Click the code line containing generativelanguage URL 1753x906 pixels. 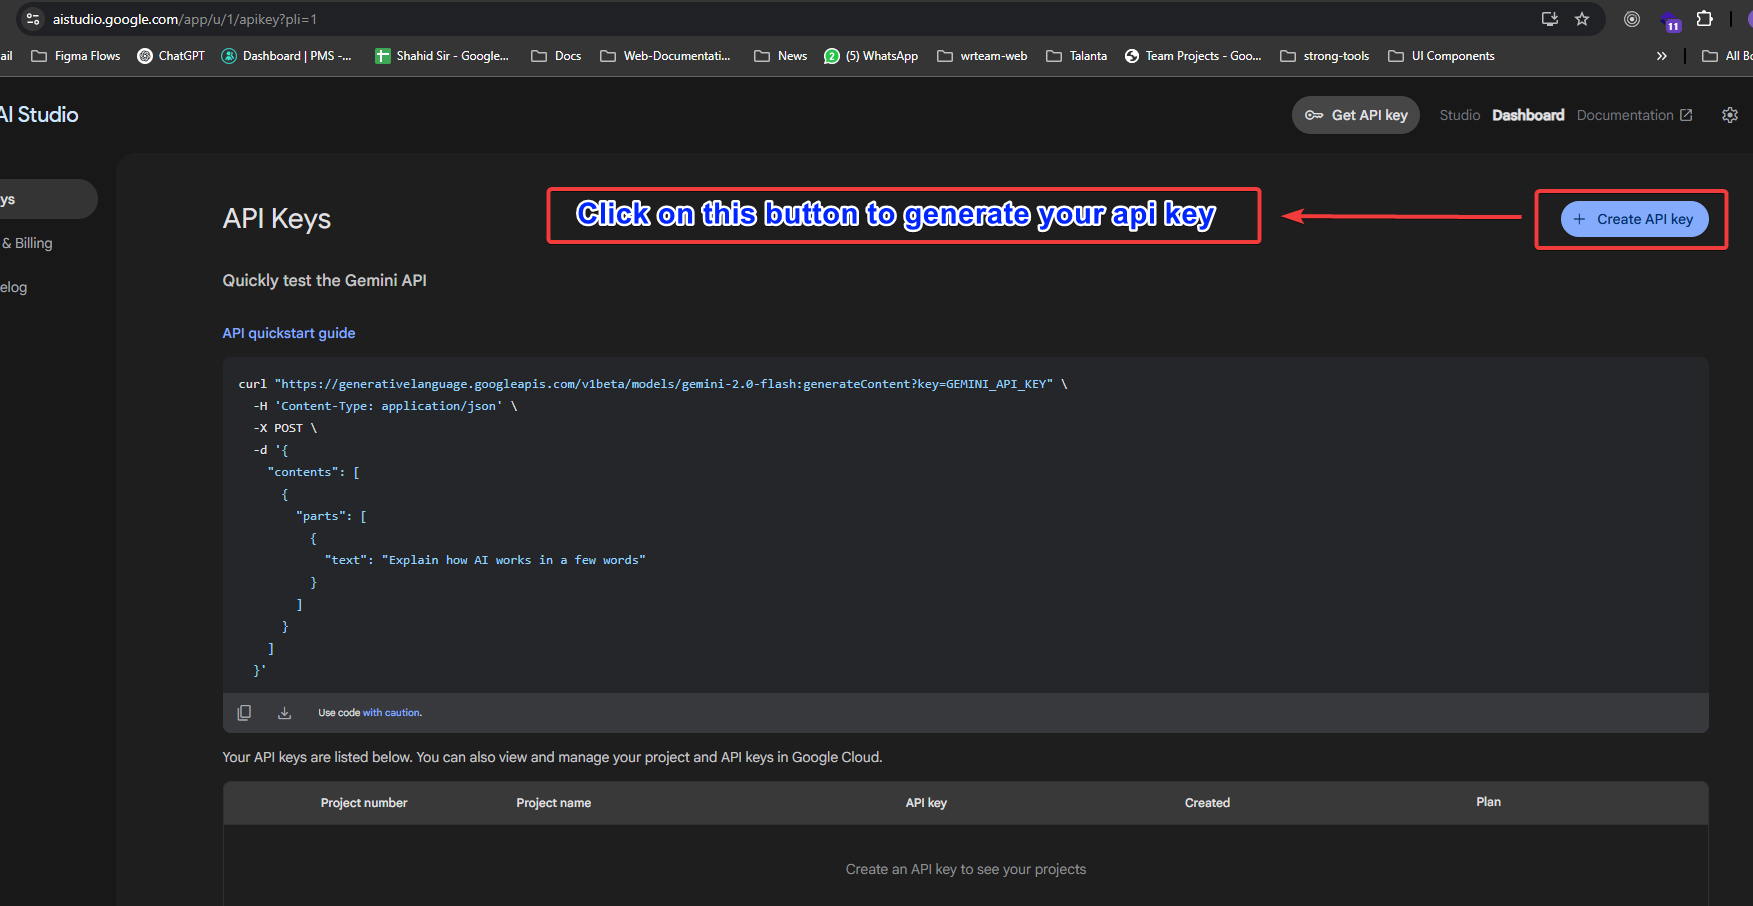pos(653,384)
